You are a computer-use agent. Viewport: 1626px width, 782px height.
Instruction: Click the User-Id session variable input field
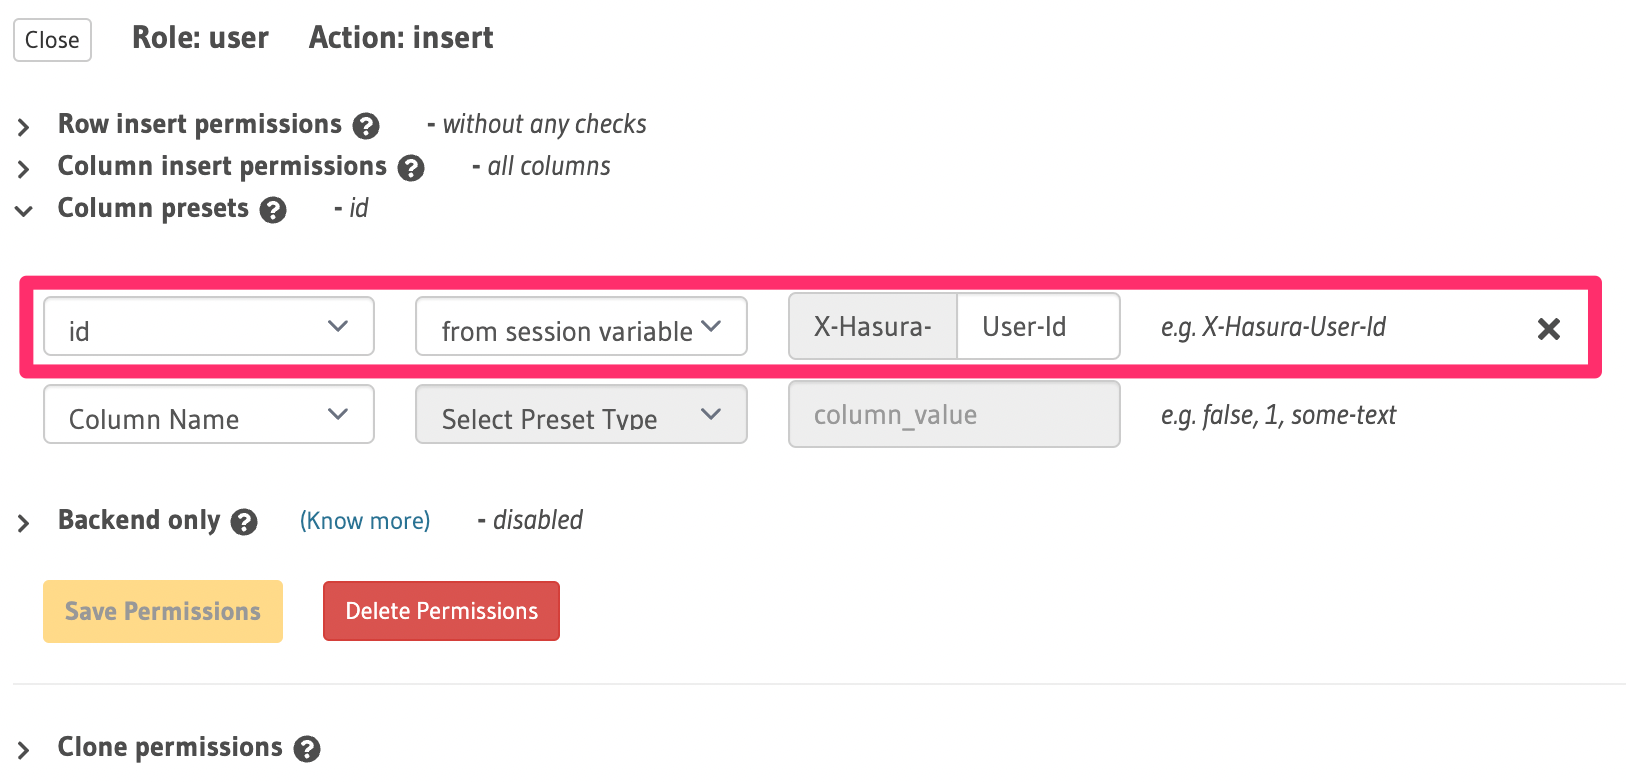[1037, 326]
